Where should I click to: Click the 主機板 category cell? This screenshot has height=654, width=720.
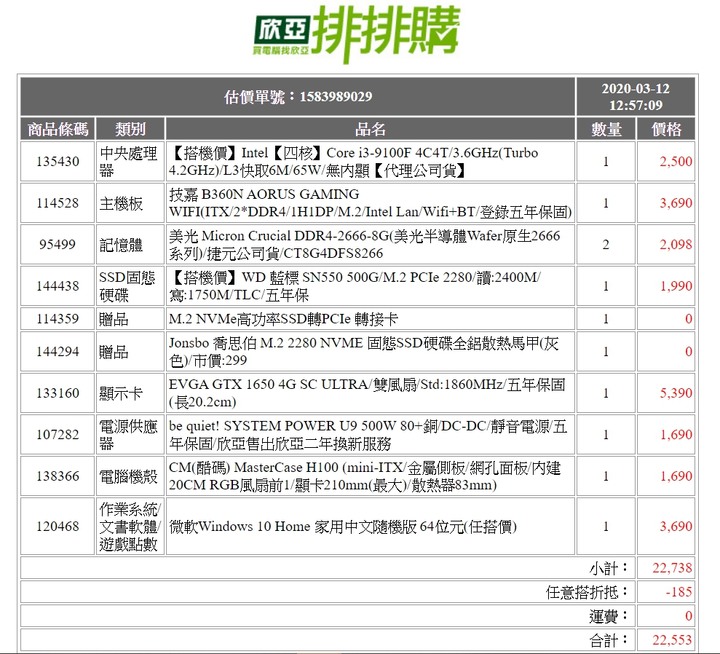(130, 203)
